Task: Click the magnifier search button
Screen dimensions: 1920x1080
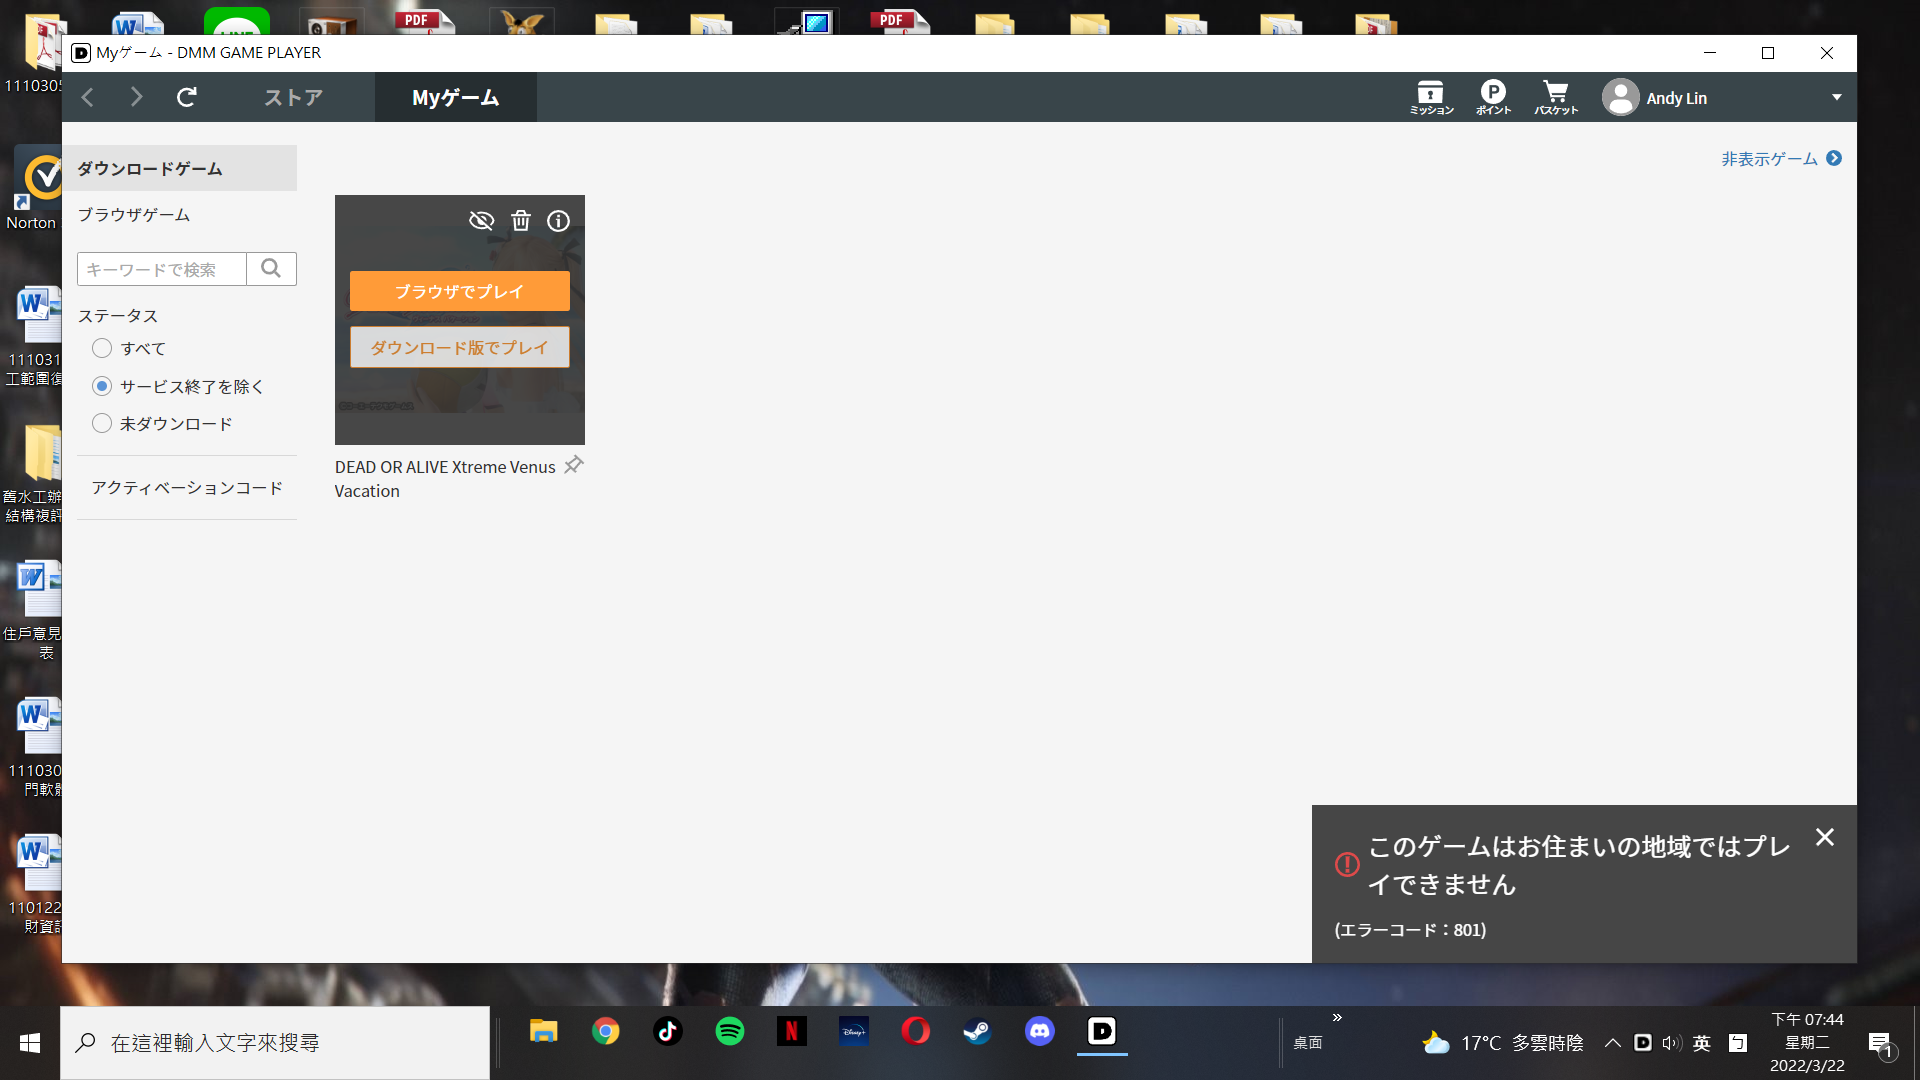Action: (x=271, y=269)
